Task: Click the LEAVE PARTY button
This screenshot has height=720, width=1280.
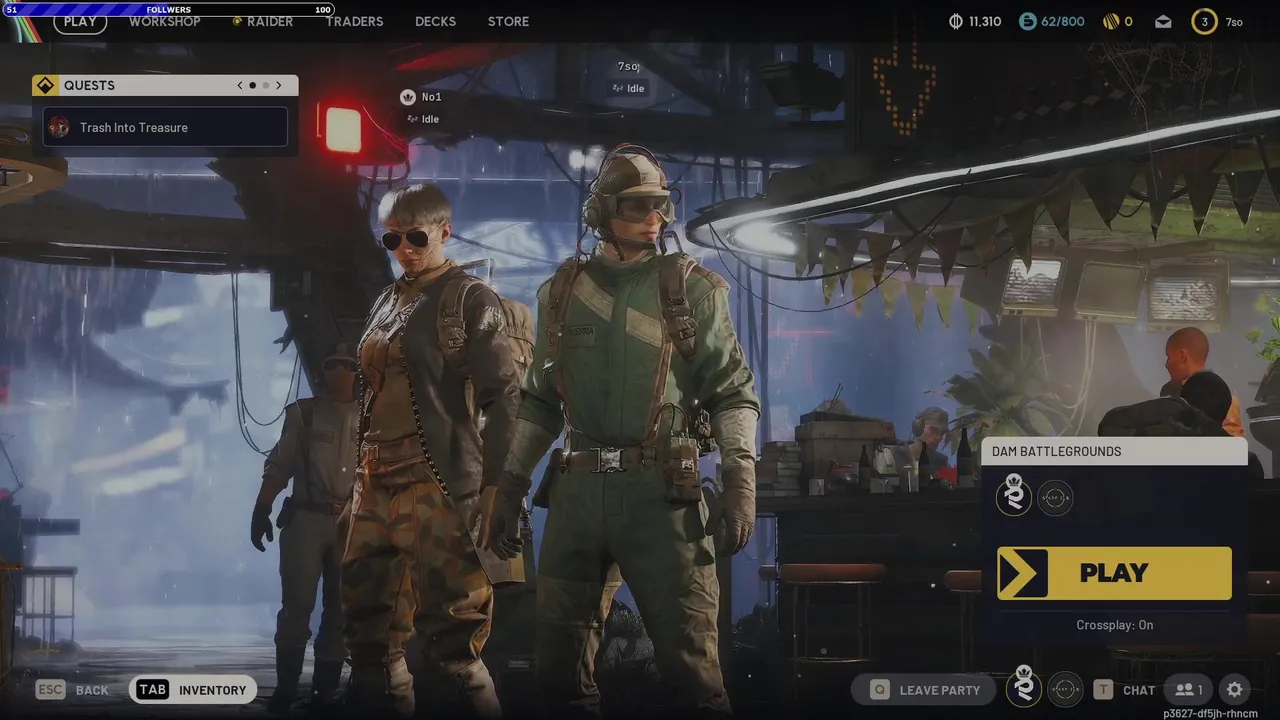Action: click(x=923, y=689)
